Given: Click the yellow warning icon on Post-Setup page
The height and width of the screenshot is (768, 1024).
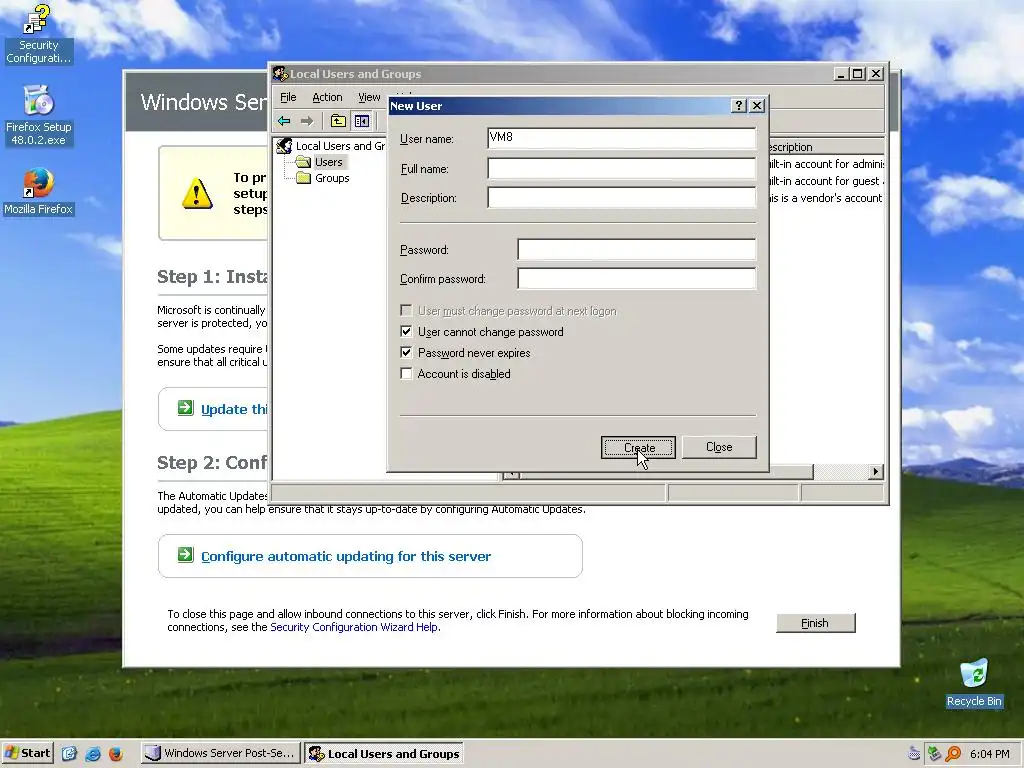Looking at the screenshot, I should tap(197, 194).
